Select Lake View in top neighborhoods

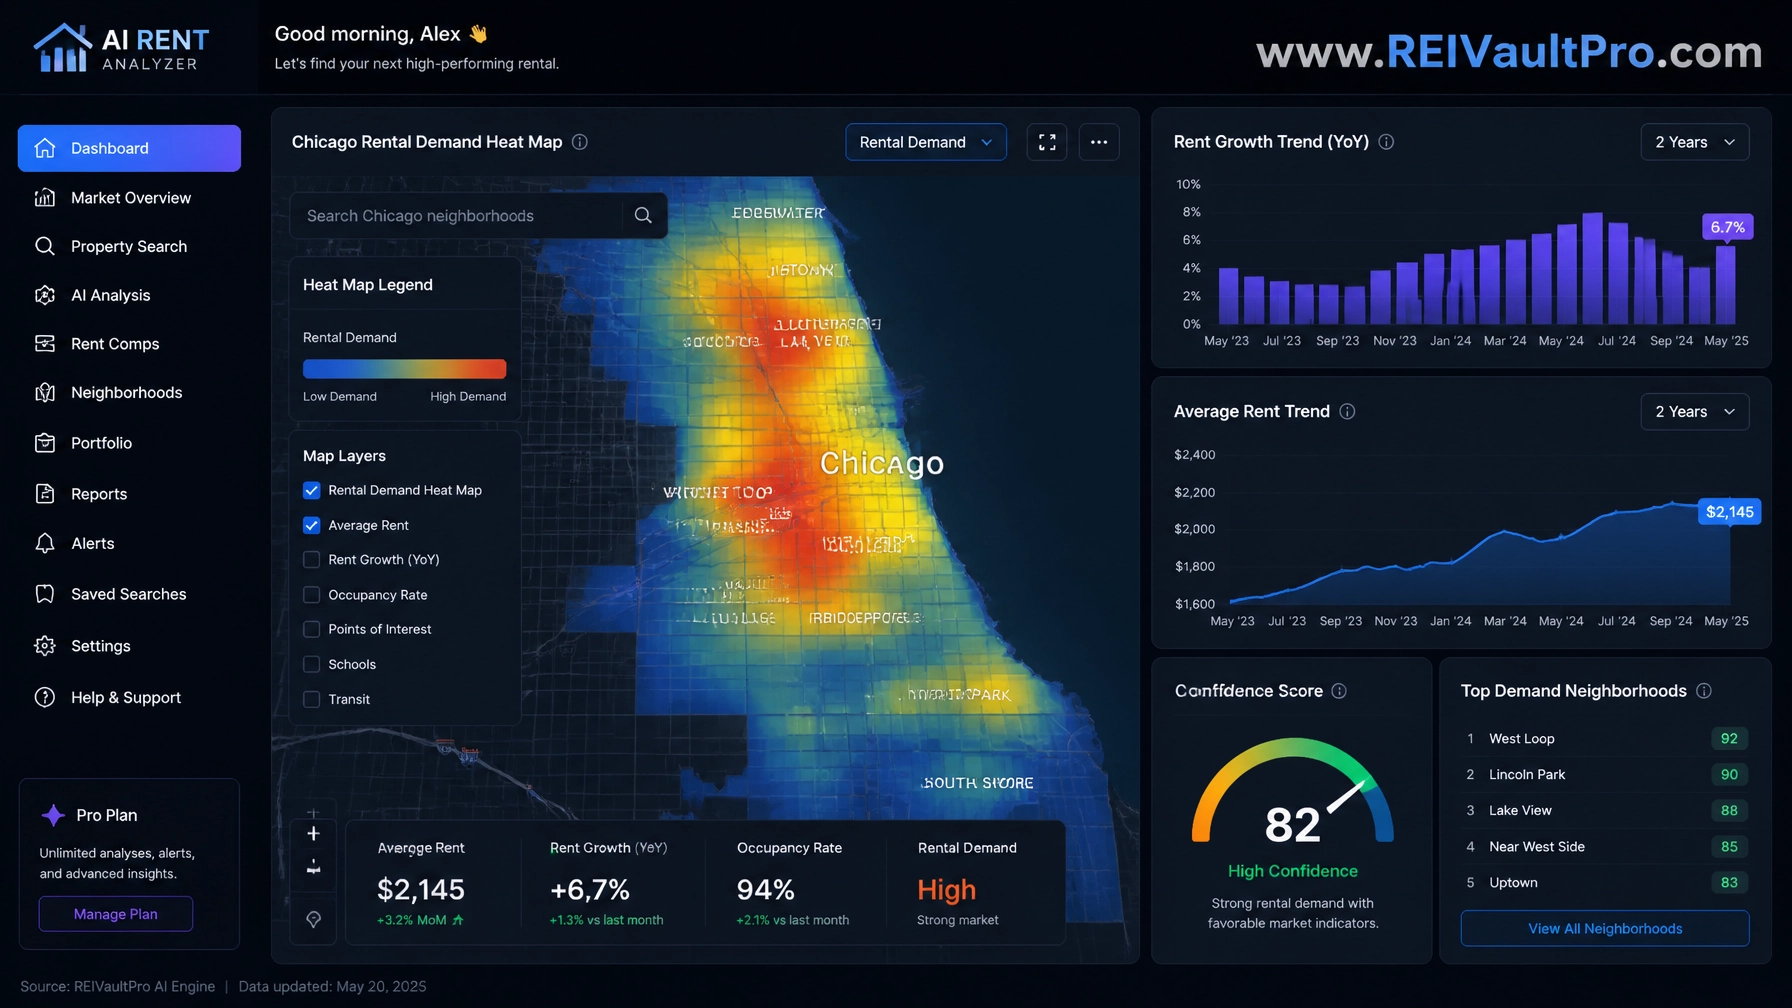coord(1605,811)
